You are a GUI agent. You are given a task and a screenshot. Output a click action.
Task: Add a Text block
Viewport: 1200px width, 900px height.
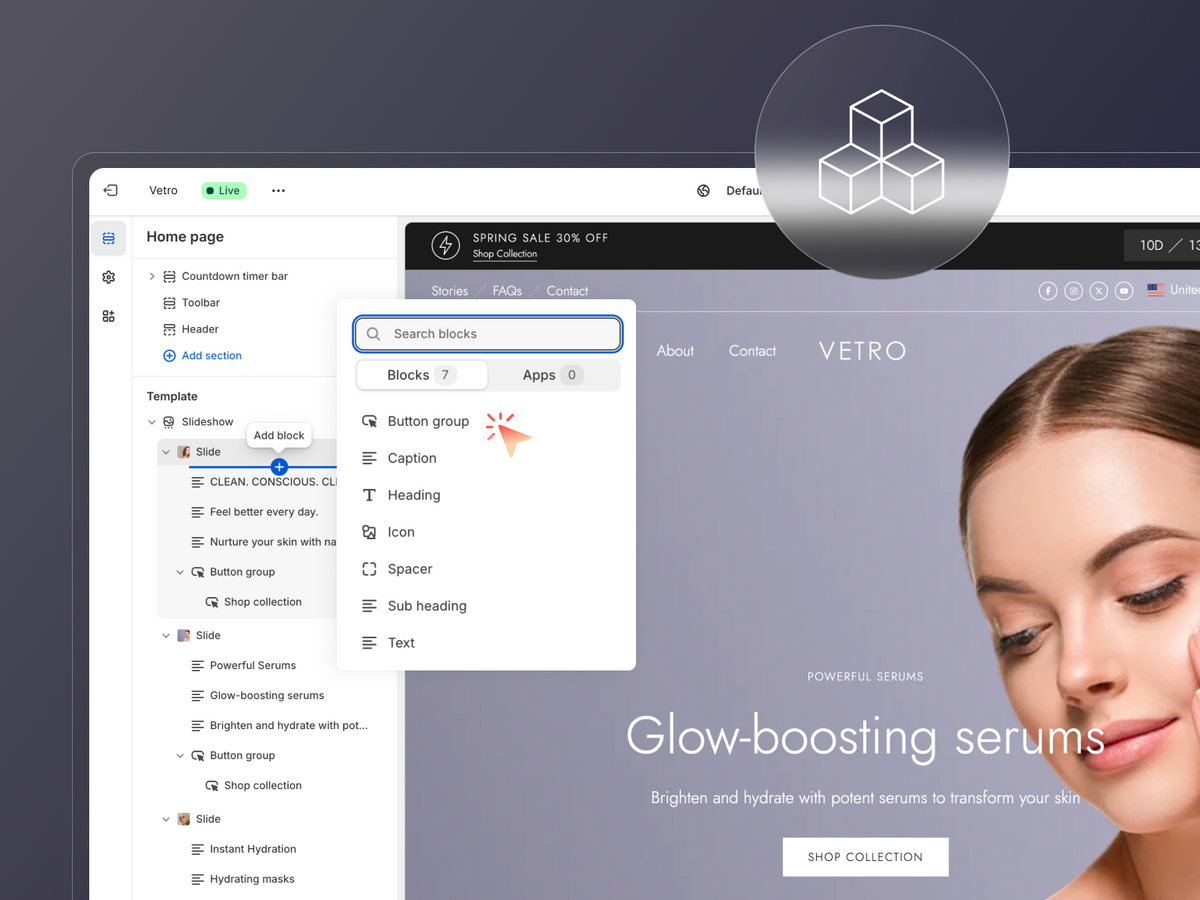coord(401,643)
